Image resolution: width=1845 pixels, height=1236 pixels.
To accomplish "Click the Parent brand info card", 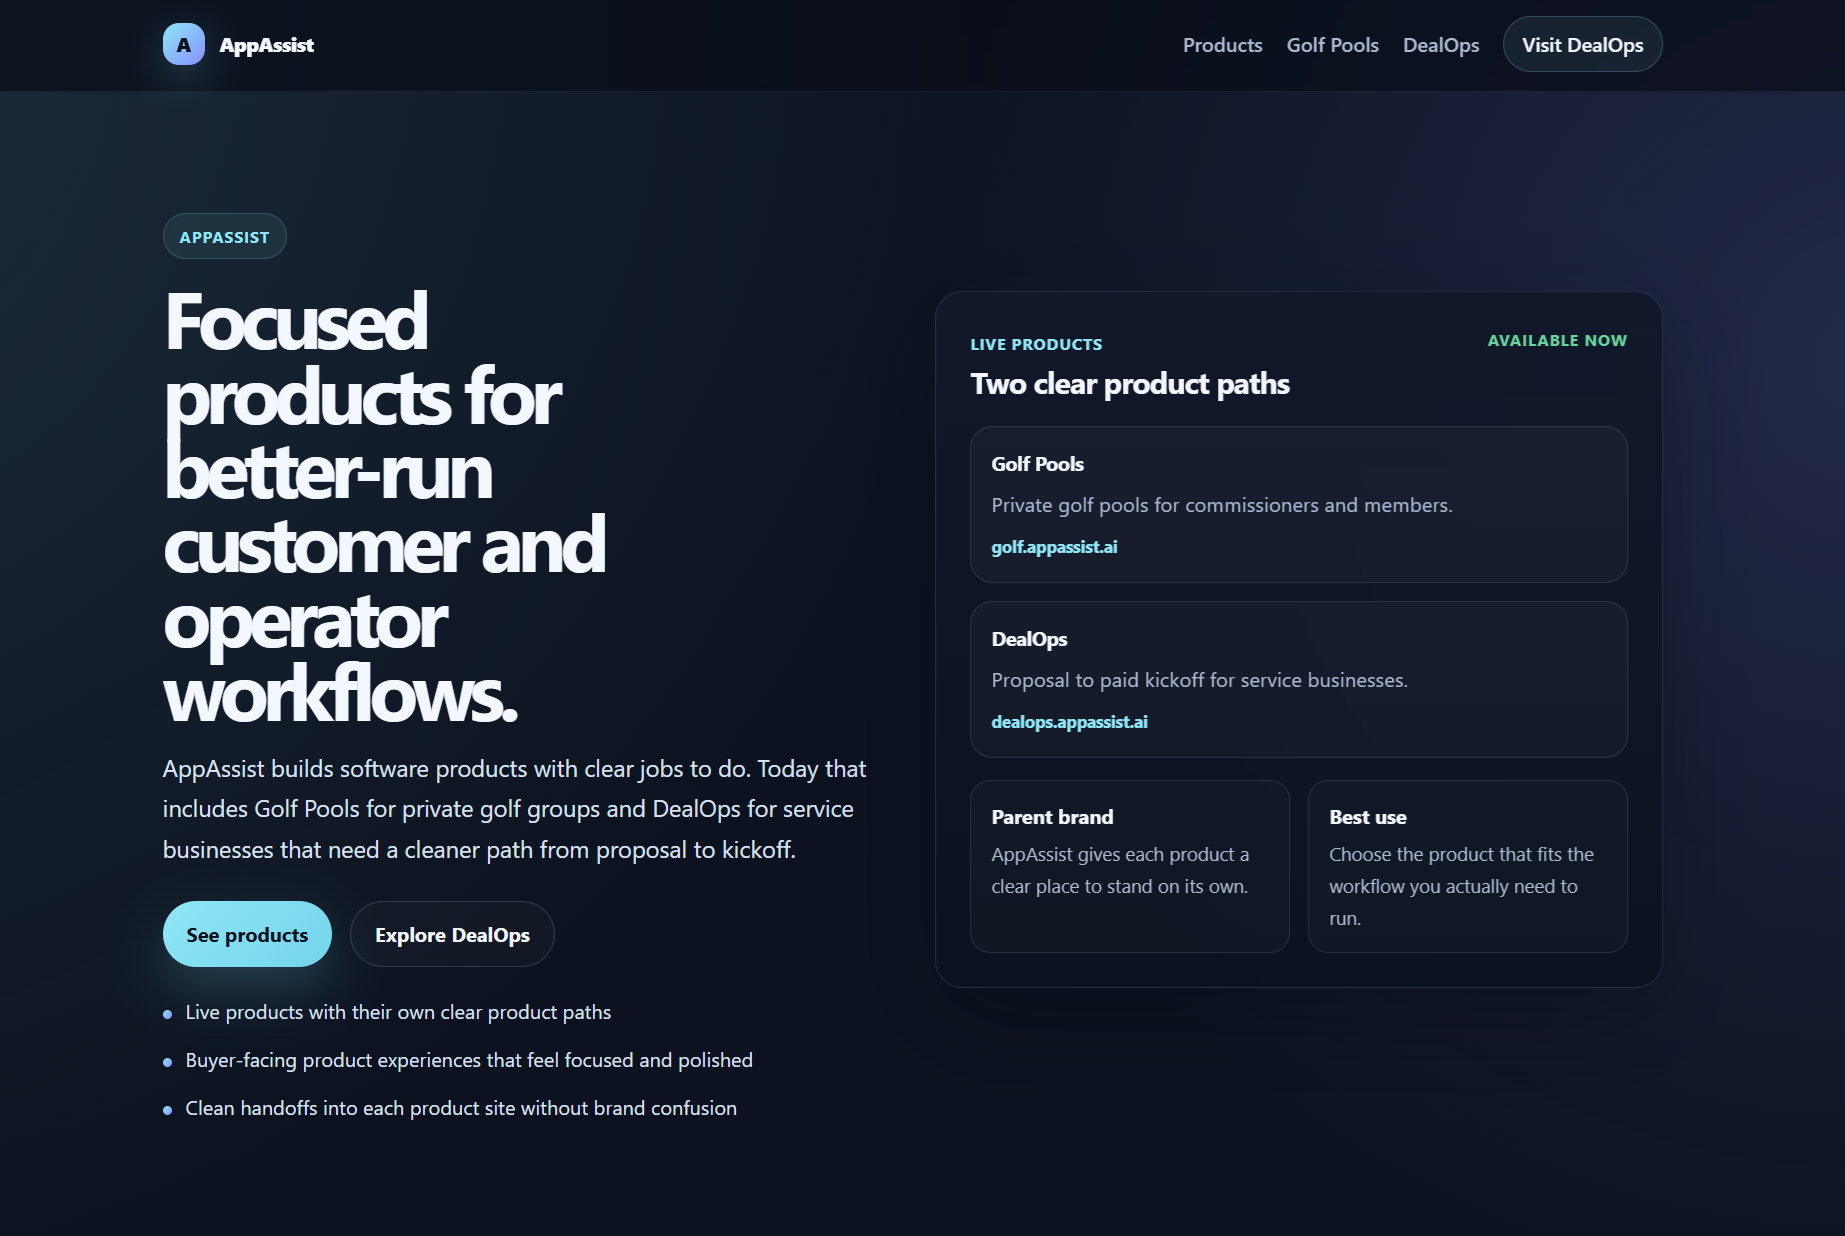I will [1129, 866].
